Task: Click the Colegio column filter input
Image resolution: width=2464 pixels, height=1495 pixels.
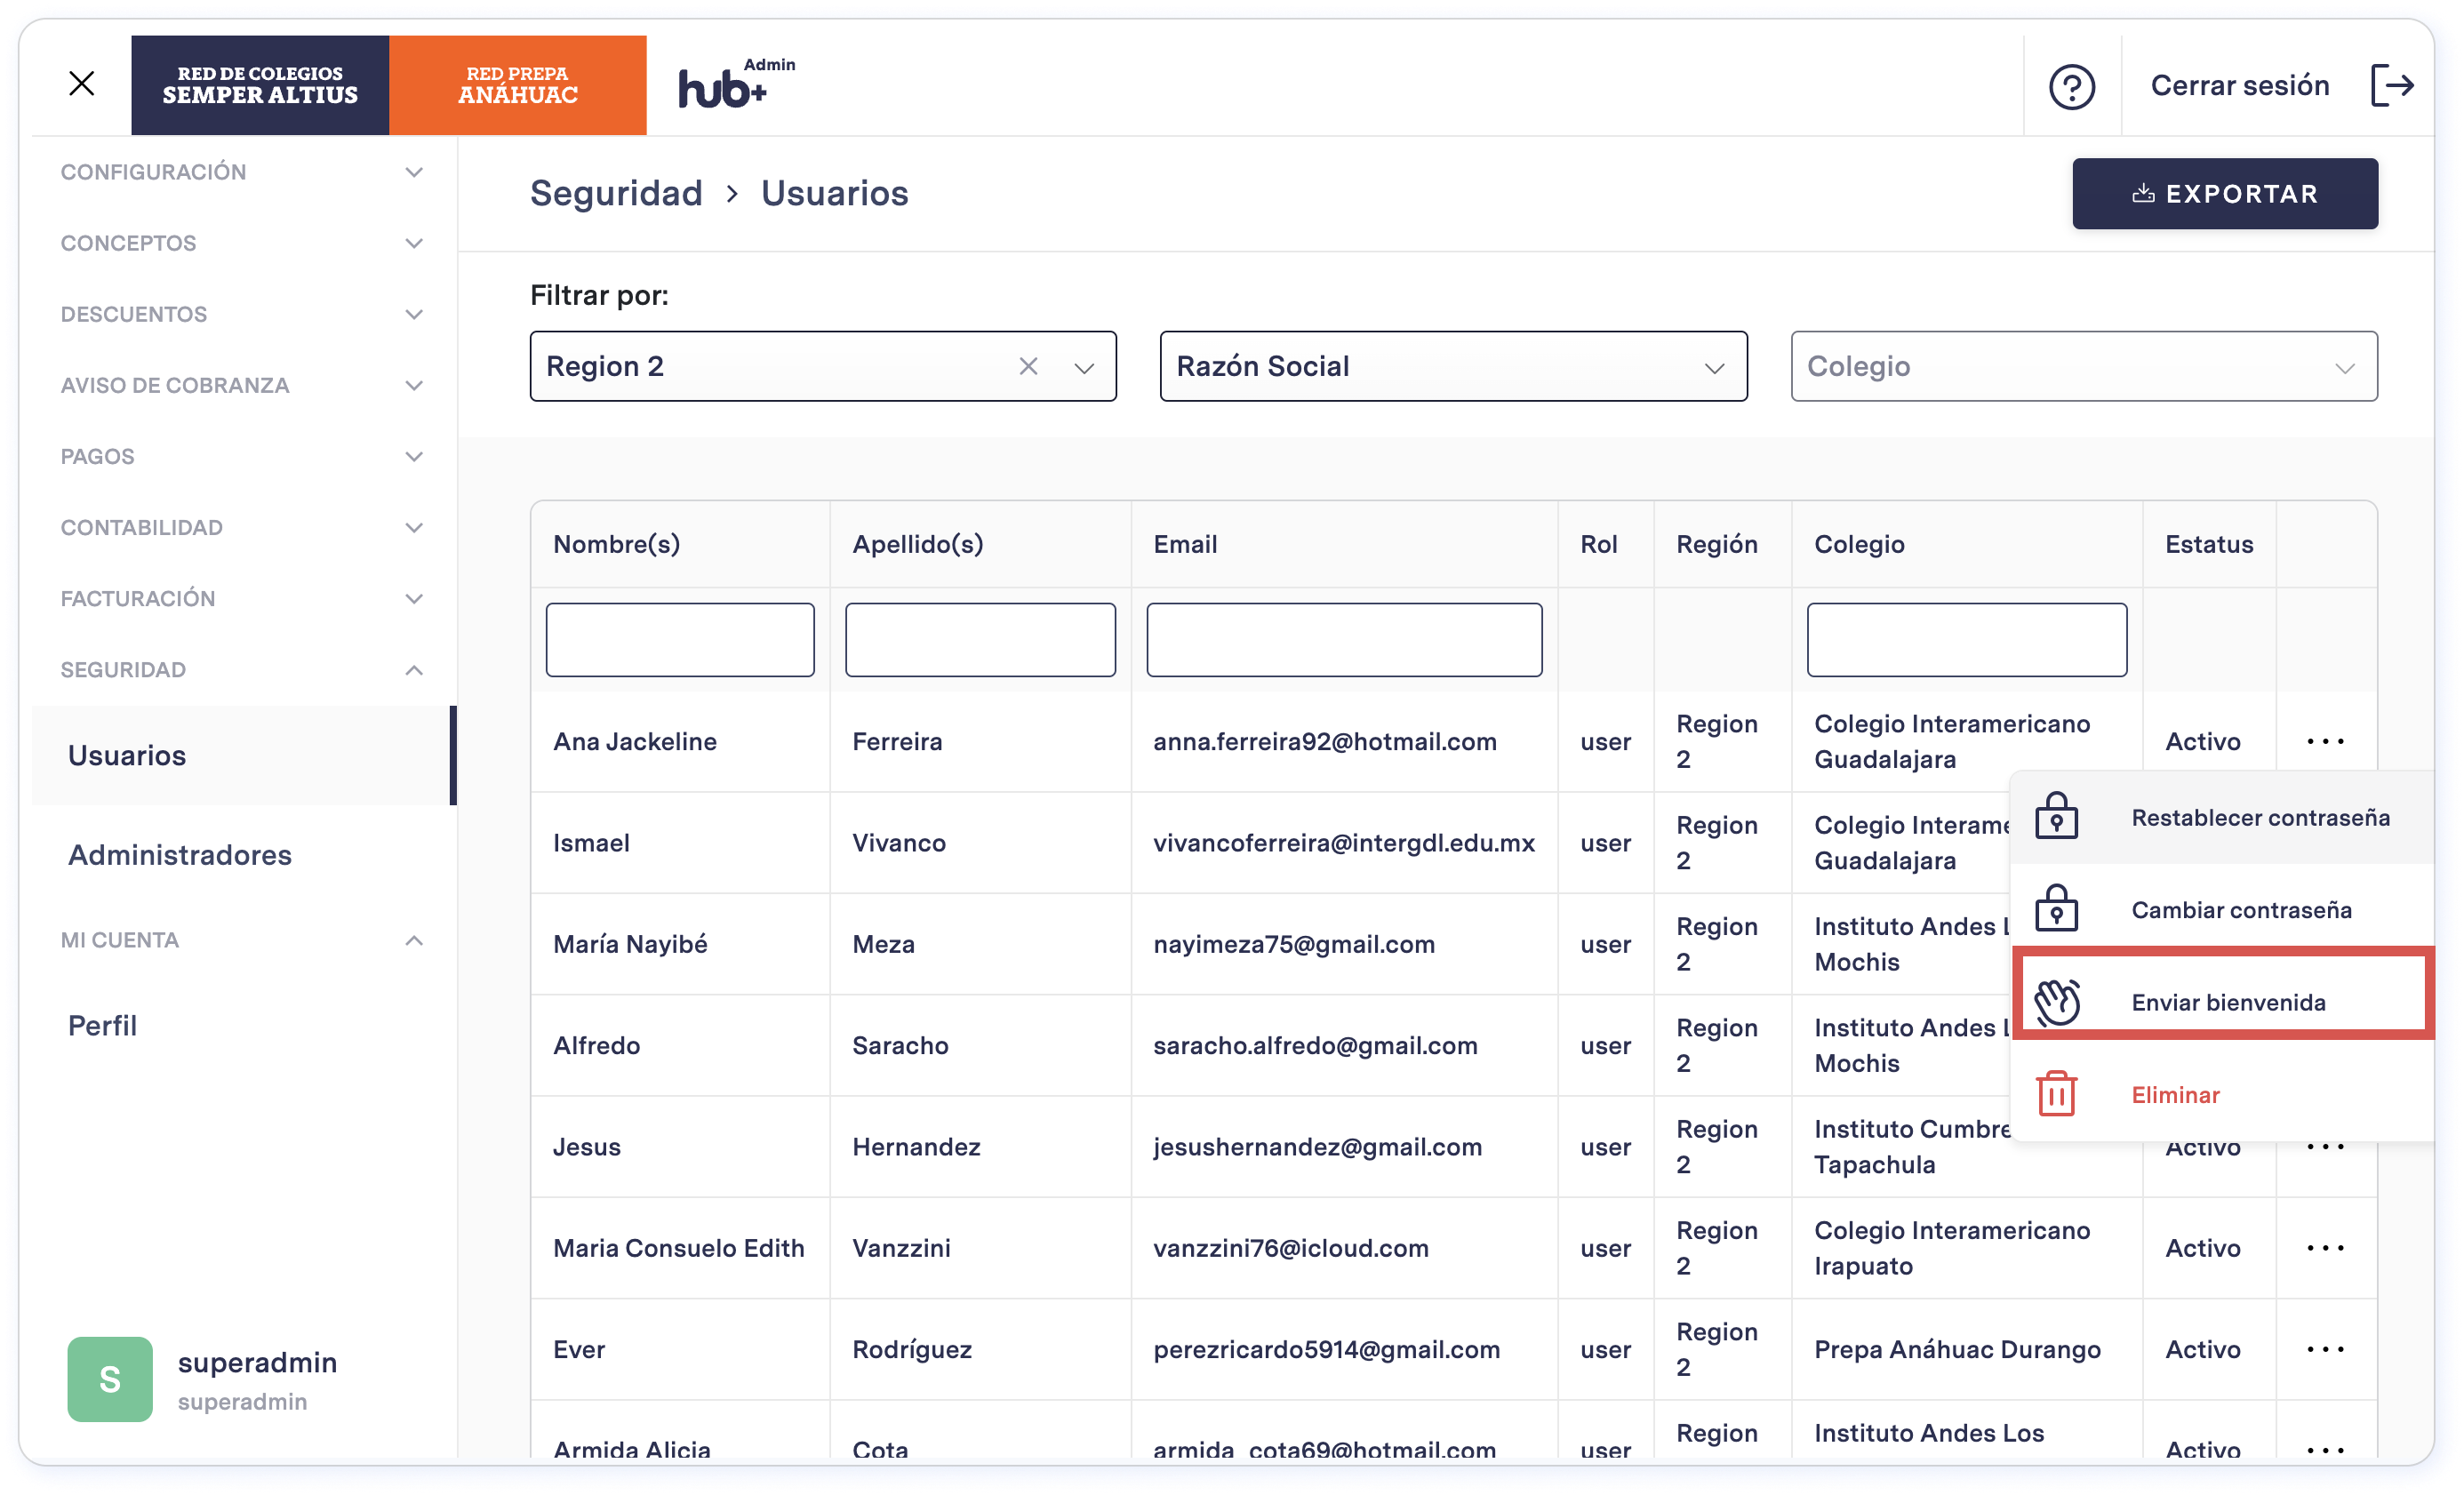Action: (x=1966, y=640)
